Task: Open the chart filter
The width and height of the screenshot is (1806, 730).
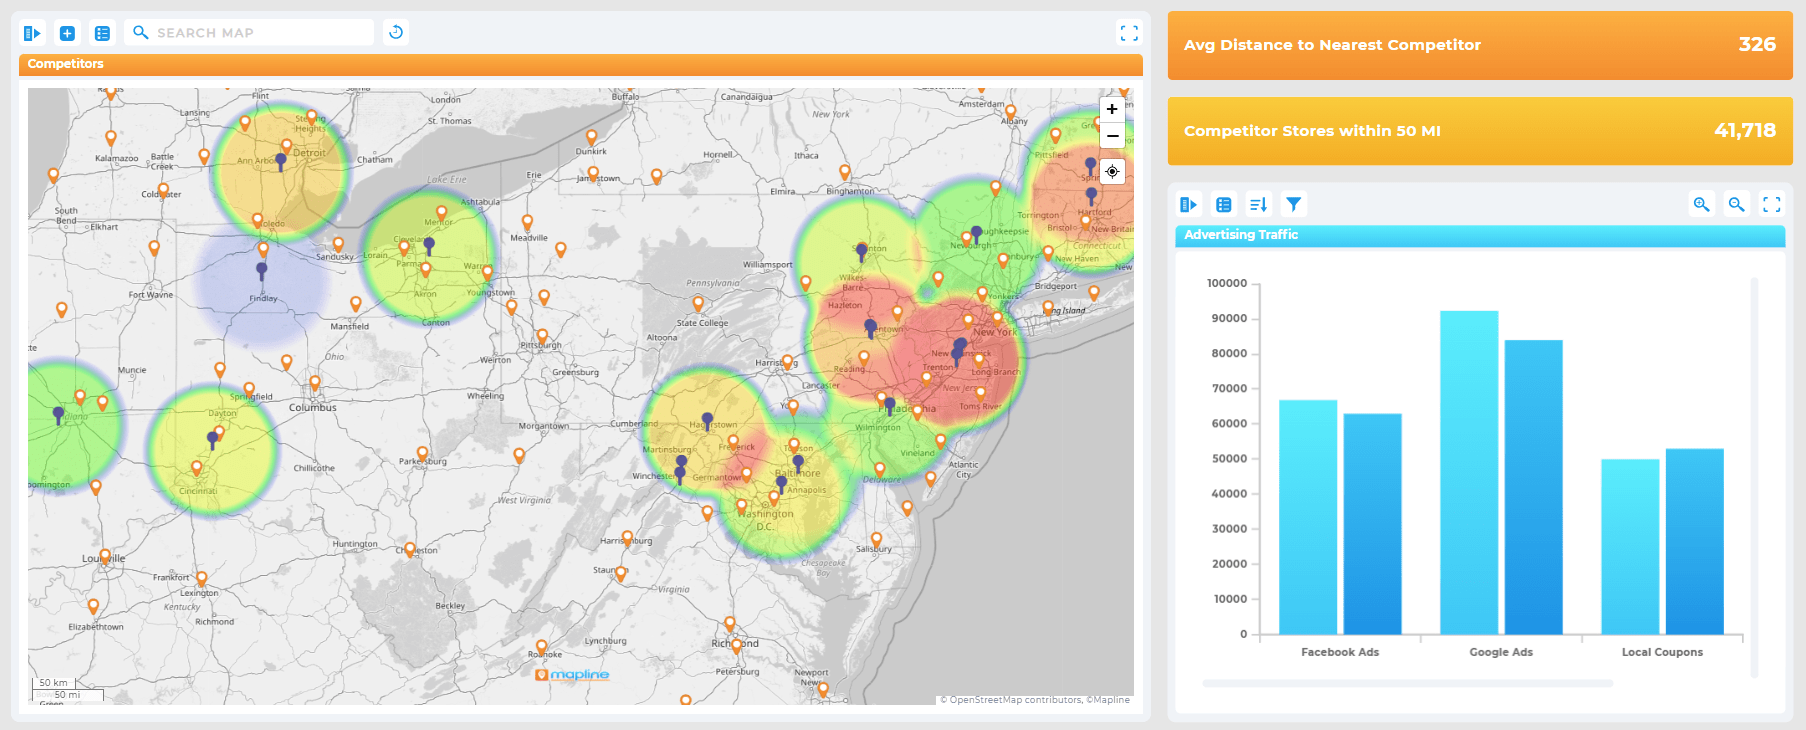Action: pos(1293,205)
